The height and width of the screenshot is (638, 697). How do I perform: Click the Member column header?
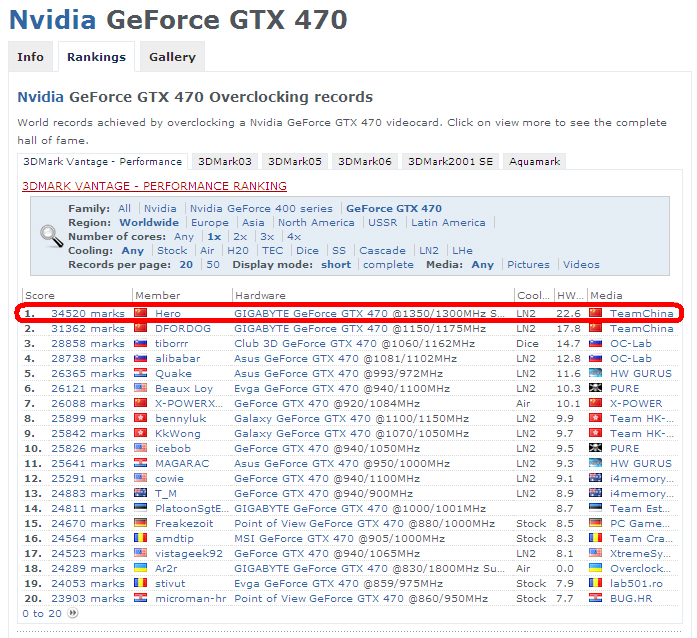click(157, 295)
